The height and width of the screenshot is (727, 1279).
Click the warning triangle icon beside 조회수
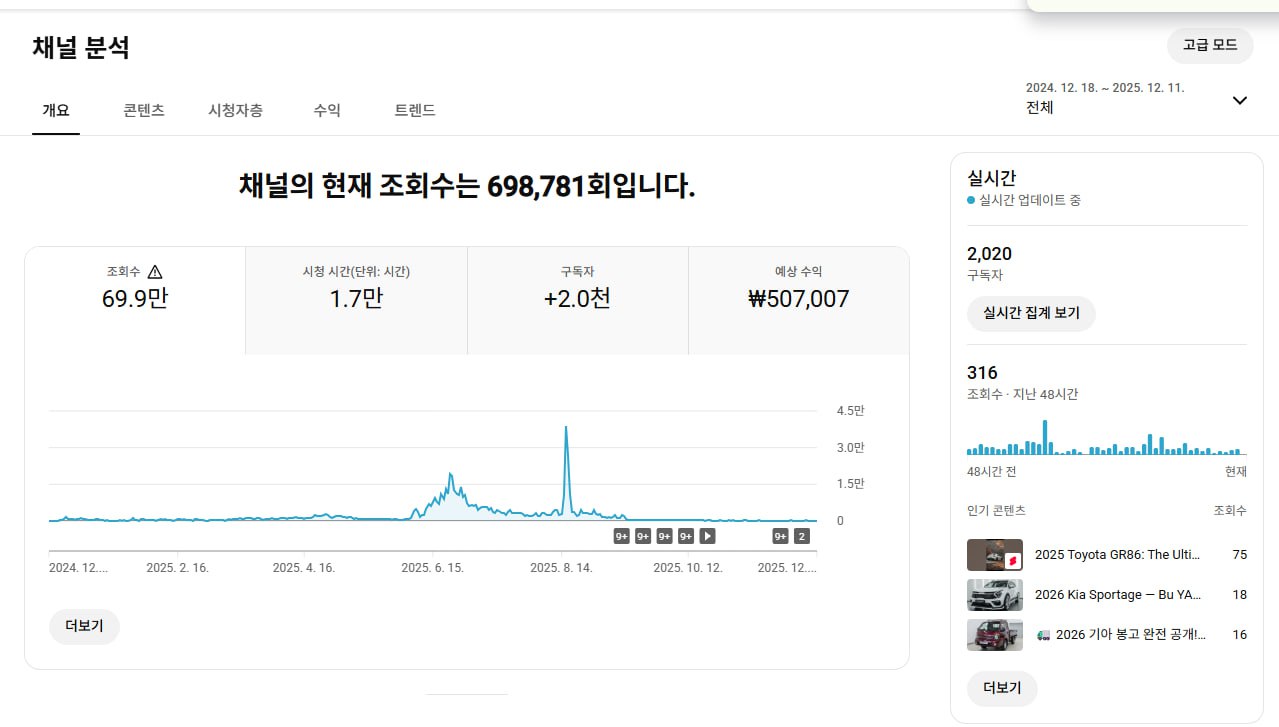tap(155, 272)
